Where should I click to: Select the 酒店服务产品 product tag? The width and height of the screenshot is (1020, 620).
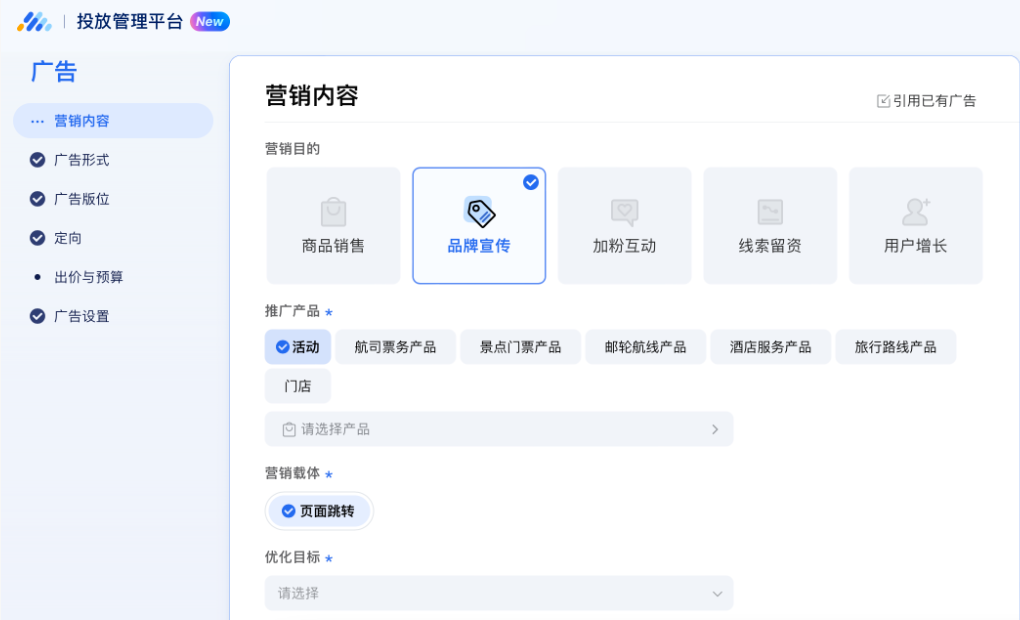tap(770, 346)
